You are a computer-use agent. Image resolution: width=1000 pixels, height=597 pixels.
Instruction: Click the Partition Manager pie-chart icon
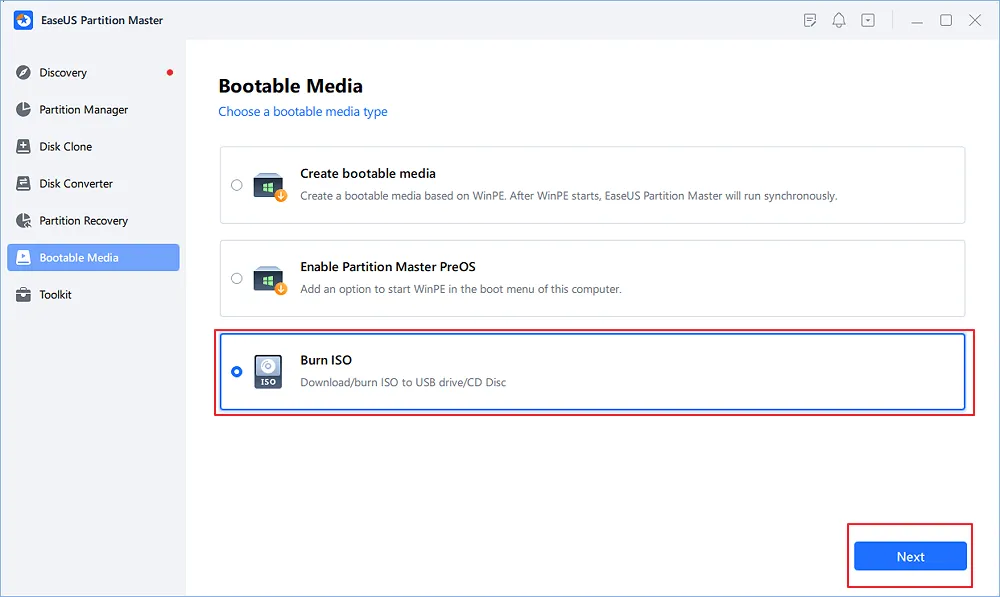pyautogui.click(x=25, y=109)
